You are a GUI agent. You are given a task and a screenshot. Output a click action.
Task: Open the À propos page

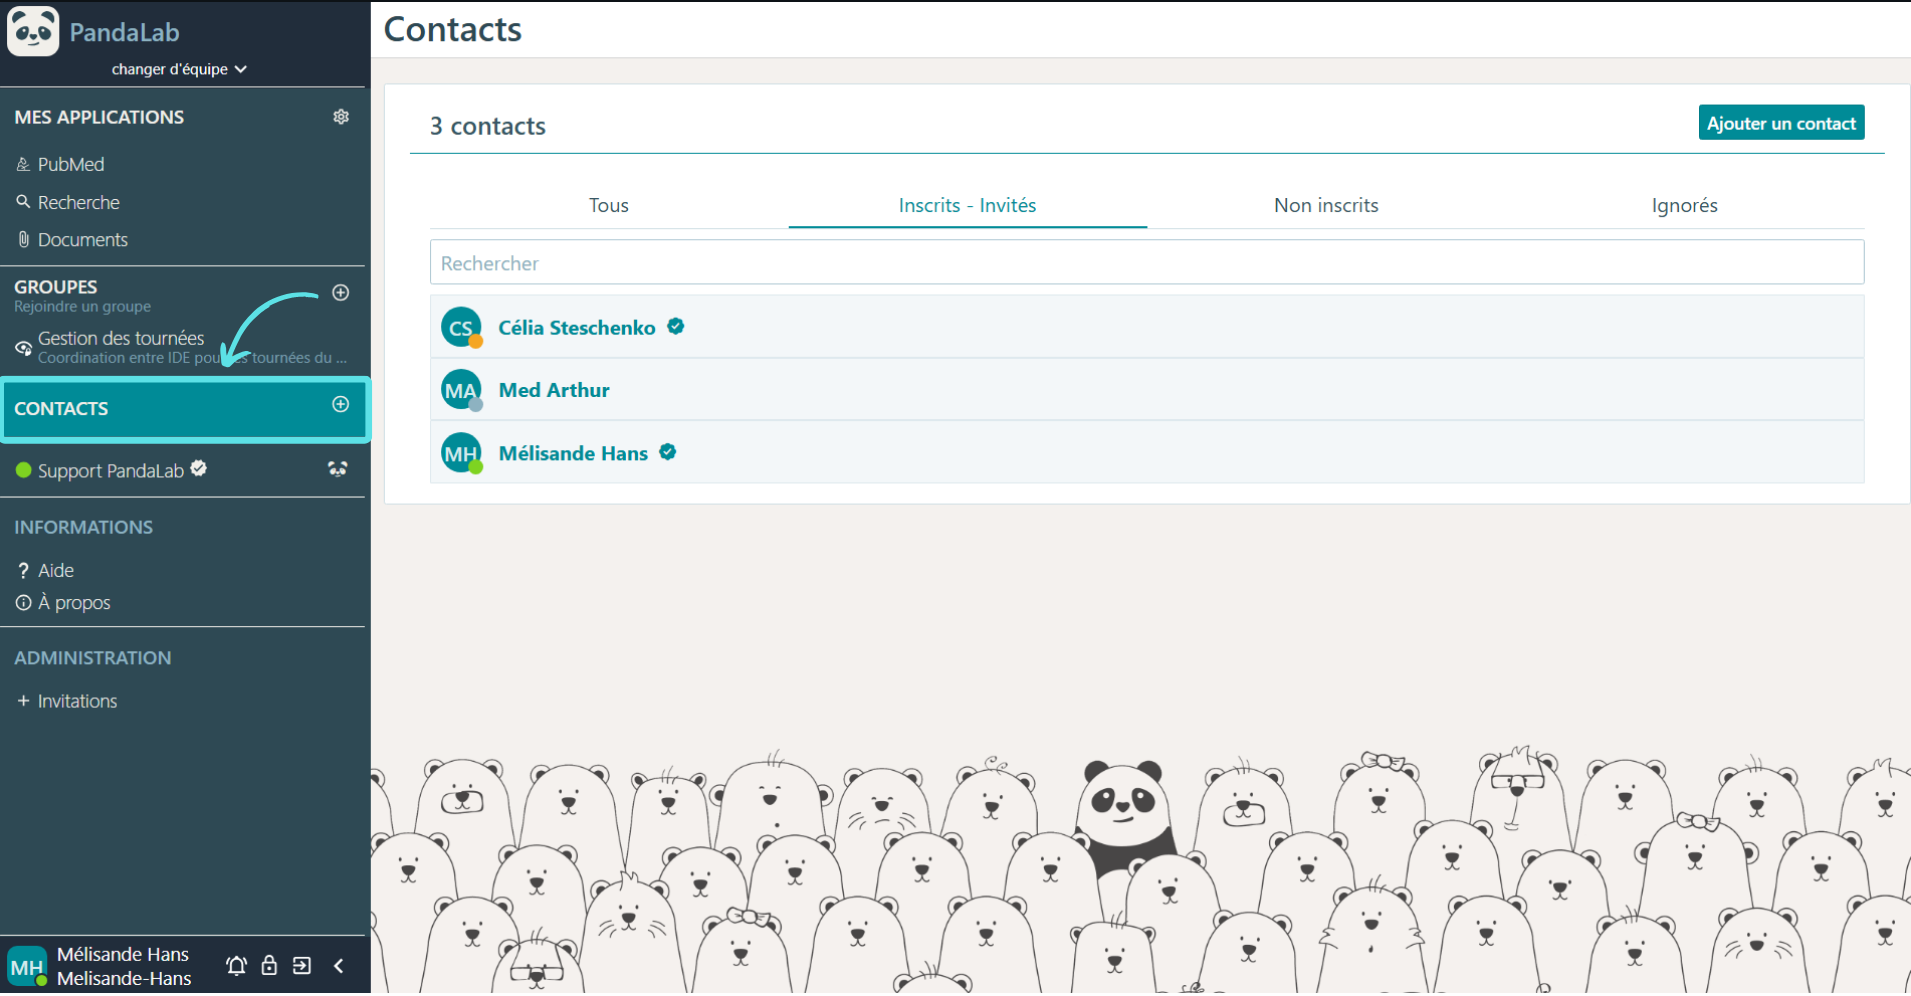point(73,603)
